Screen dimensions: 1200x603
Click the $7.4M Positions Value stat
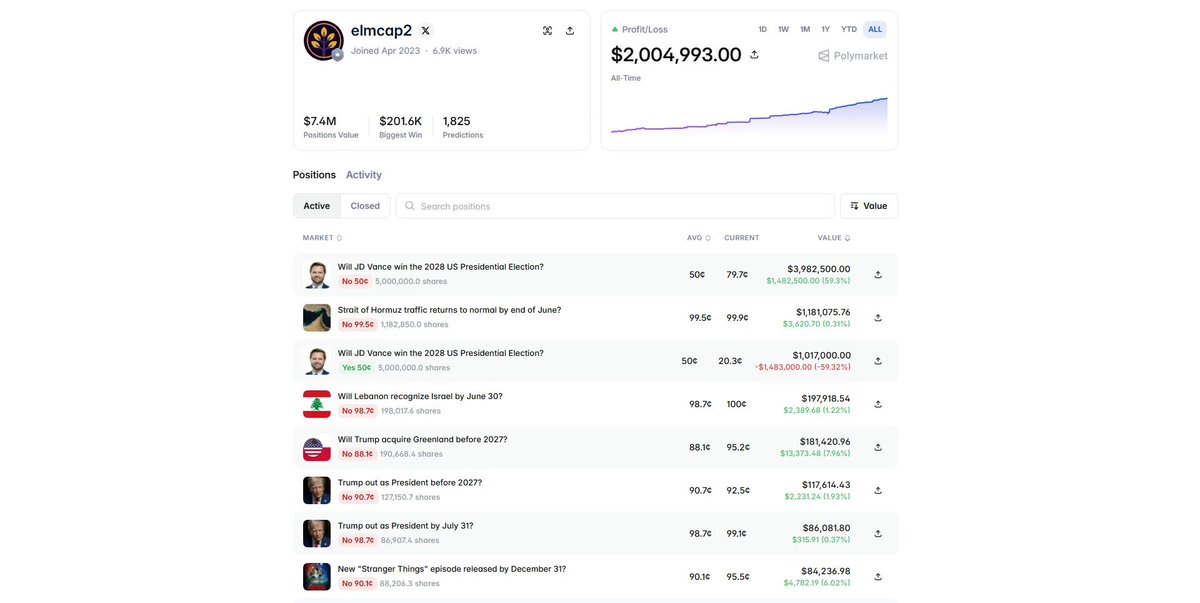click(x=331, y=127)
